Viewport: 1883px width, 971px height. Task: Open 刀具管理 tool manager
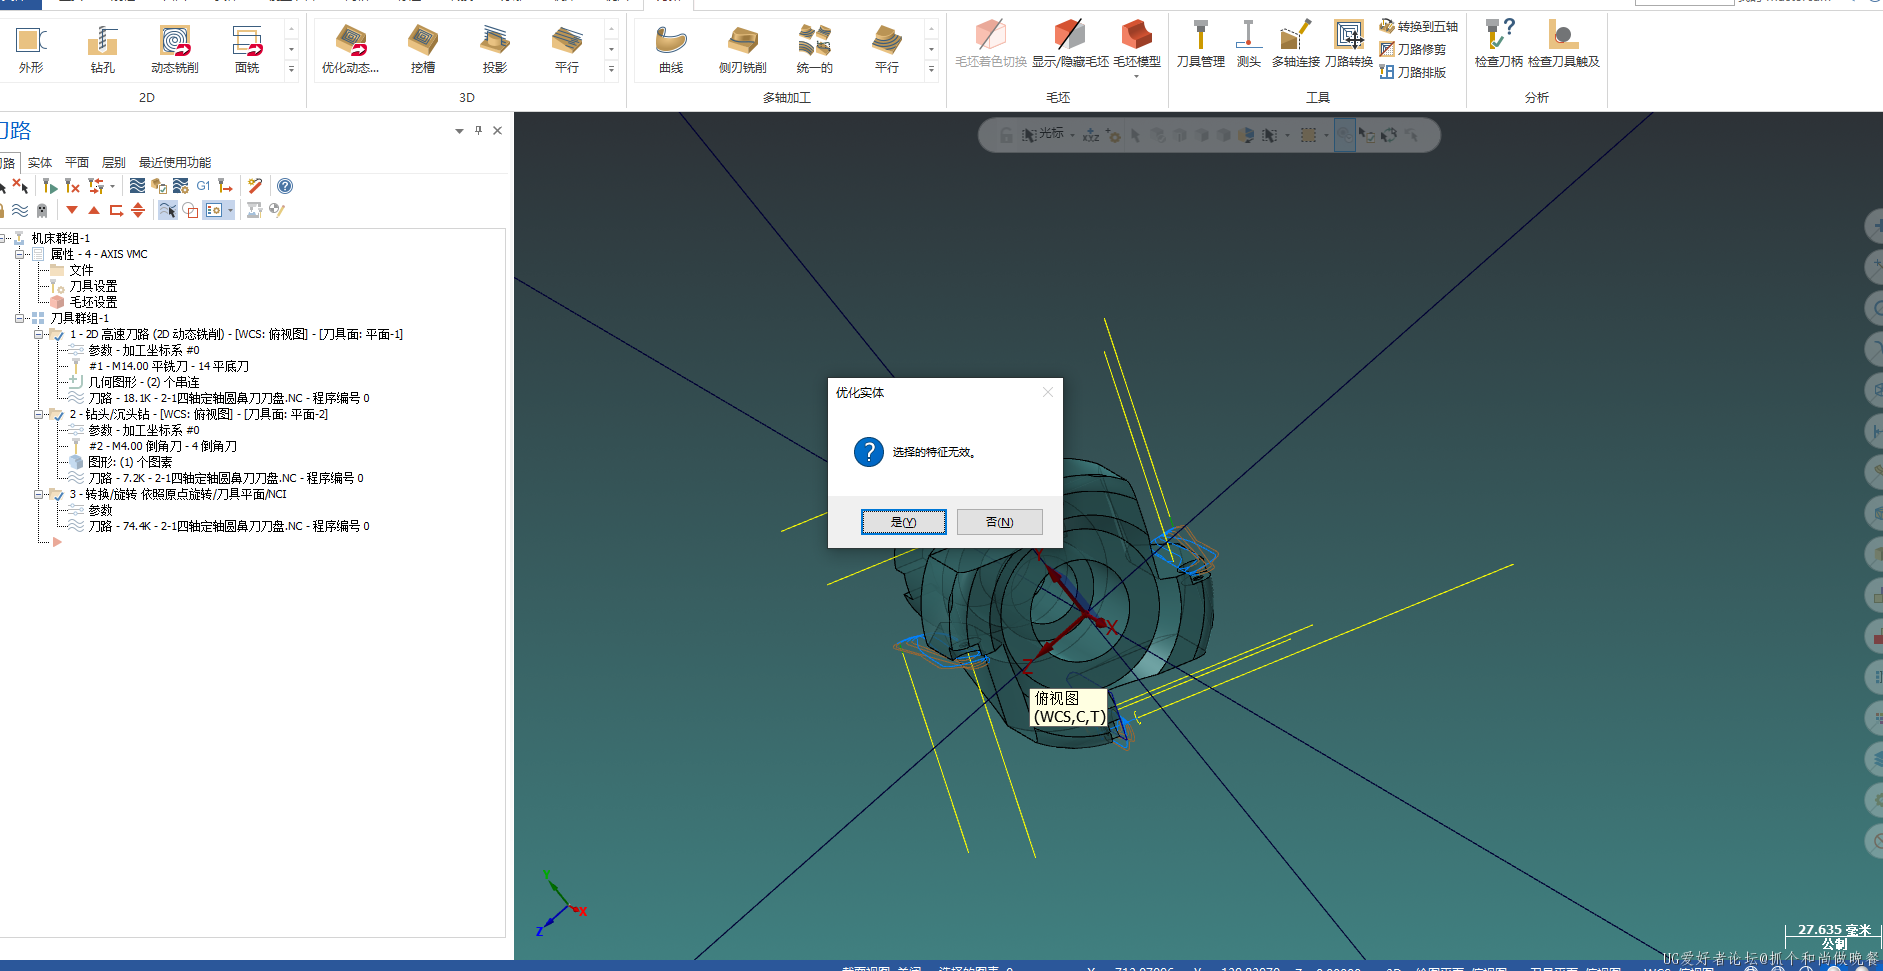1201,44
